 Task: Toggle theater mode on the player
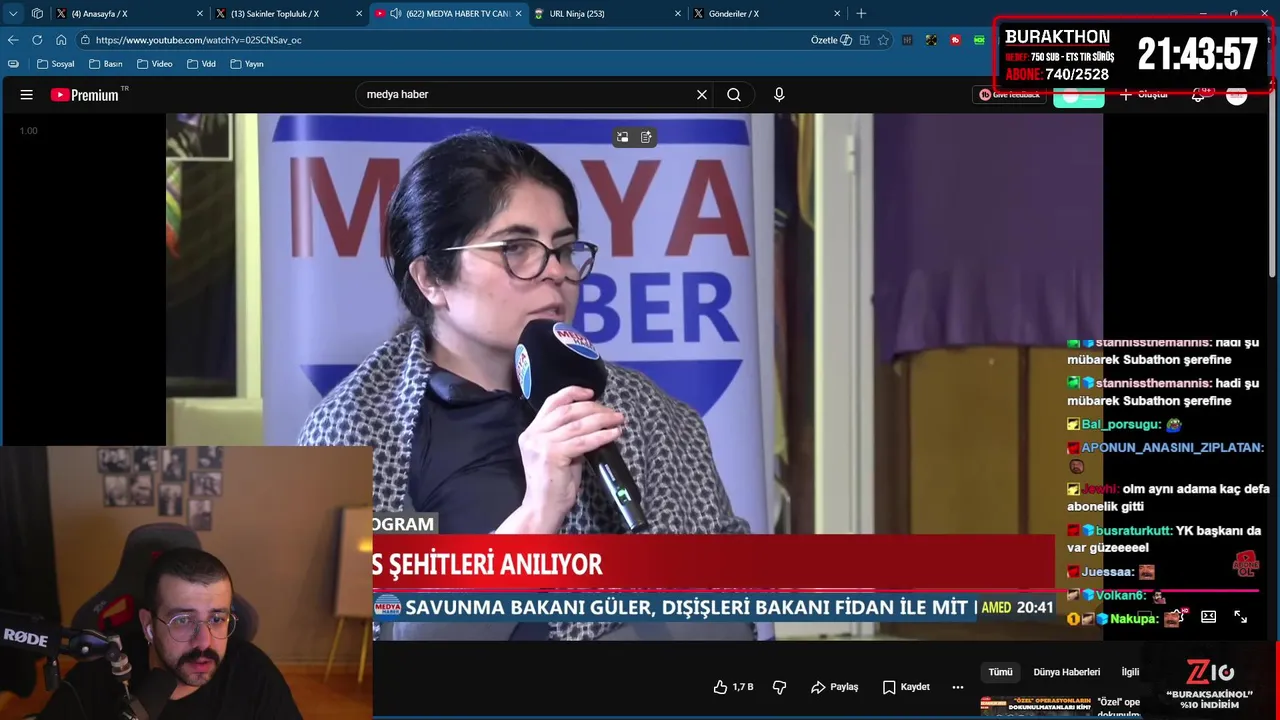(1208, 617)
